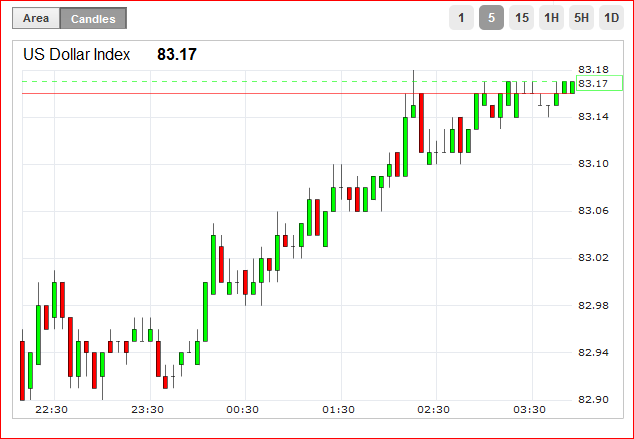Click the 82.90 price axis label
Image resolution: width=634 pixels, height=439 pixels.
pyautogui.click(x=593, y=399)
